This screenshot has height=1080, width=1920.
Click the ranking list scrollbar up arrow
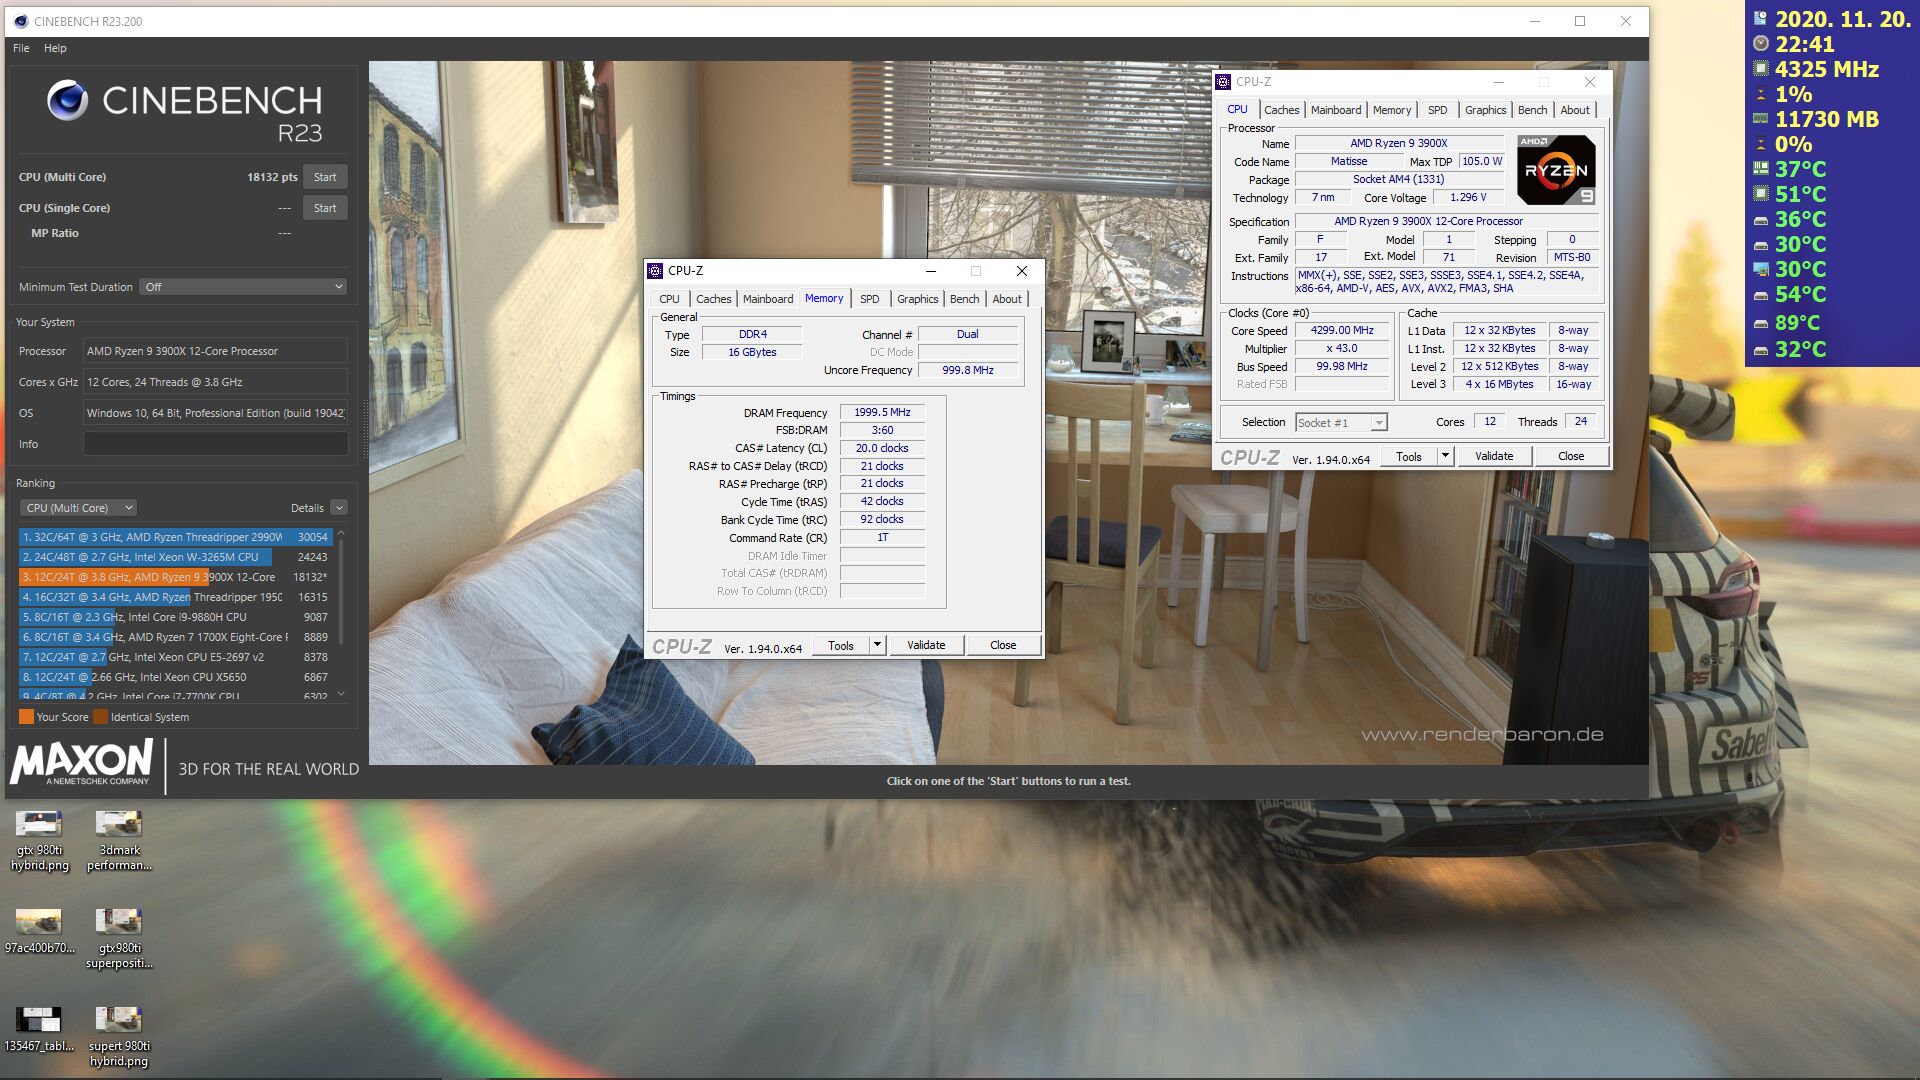(341, 533)
